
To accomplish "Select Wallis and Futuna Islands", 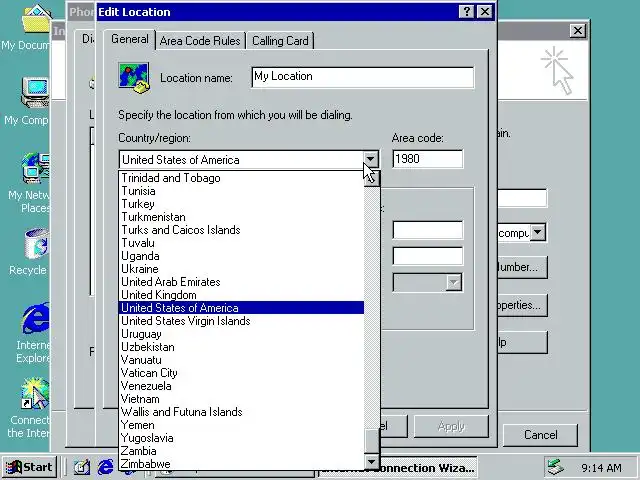I will [241, 412].
